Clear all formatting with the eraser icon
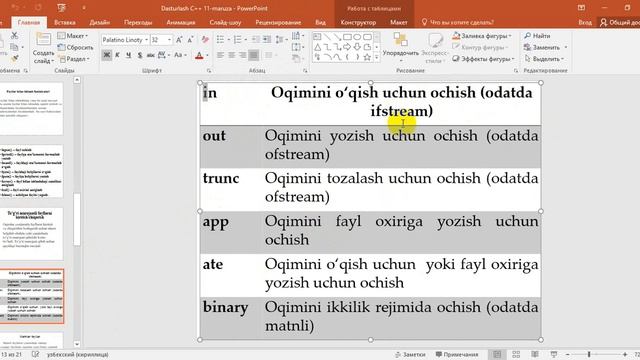This screenshot has height=360, width=640. (205, 40)
